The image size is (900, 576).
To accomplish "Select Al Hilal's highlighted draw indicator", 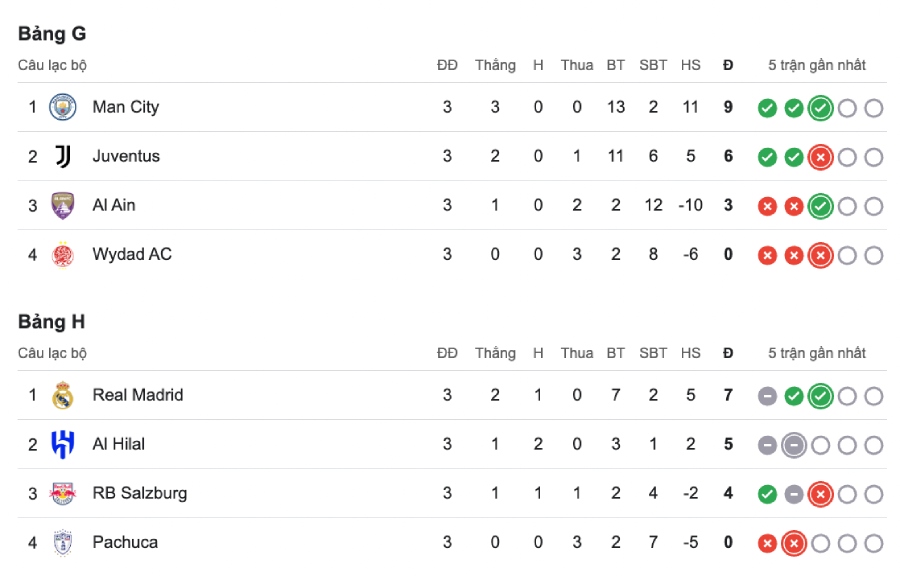I will (x=794, y=445).
